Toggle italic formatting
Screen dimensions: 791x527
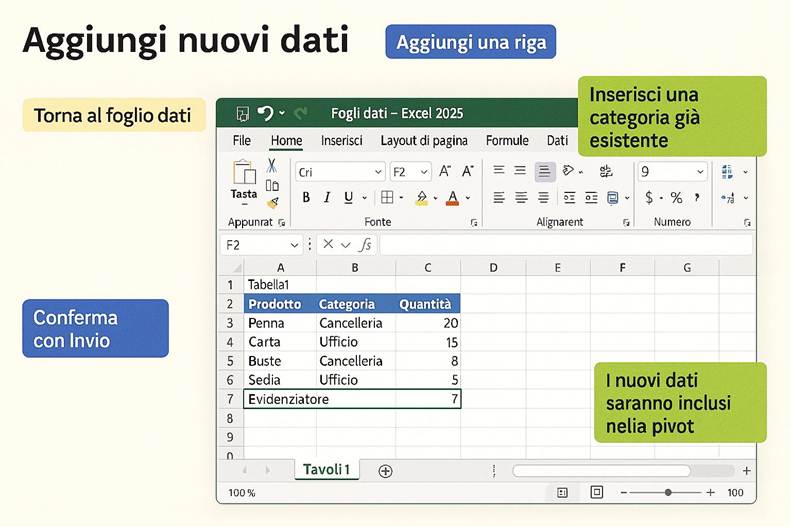pos(327,197)
